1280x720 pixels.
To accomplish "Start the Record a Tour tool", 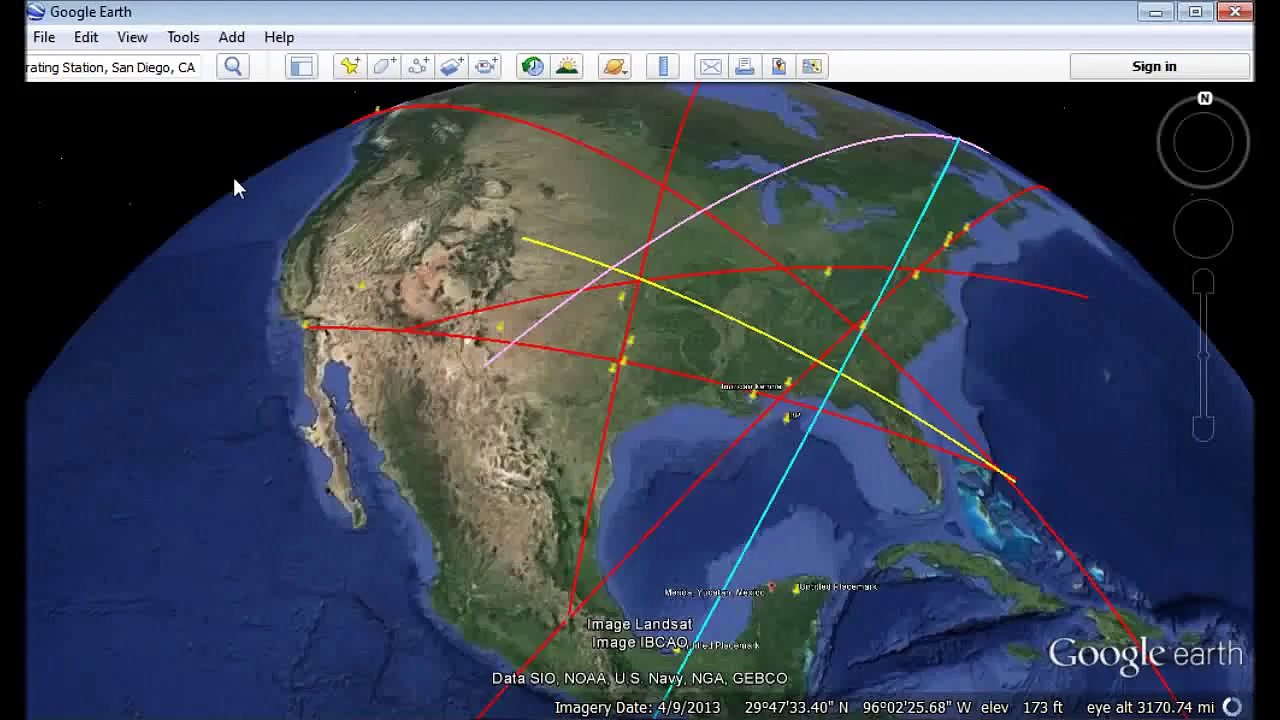I will click(x=486, y=67).
